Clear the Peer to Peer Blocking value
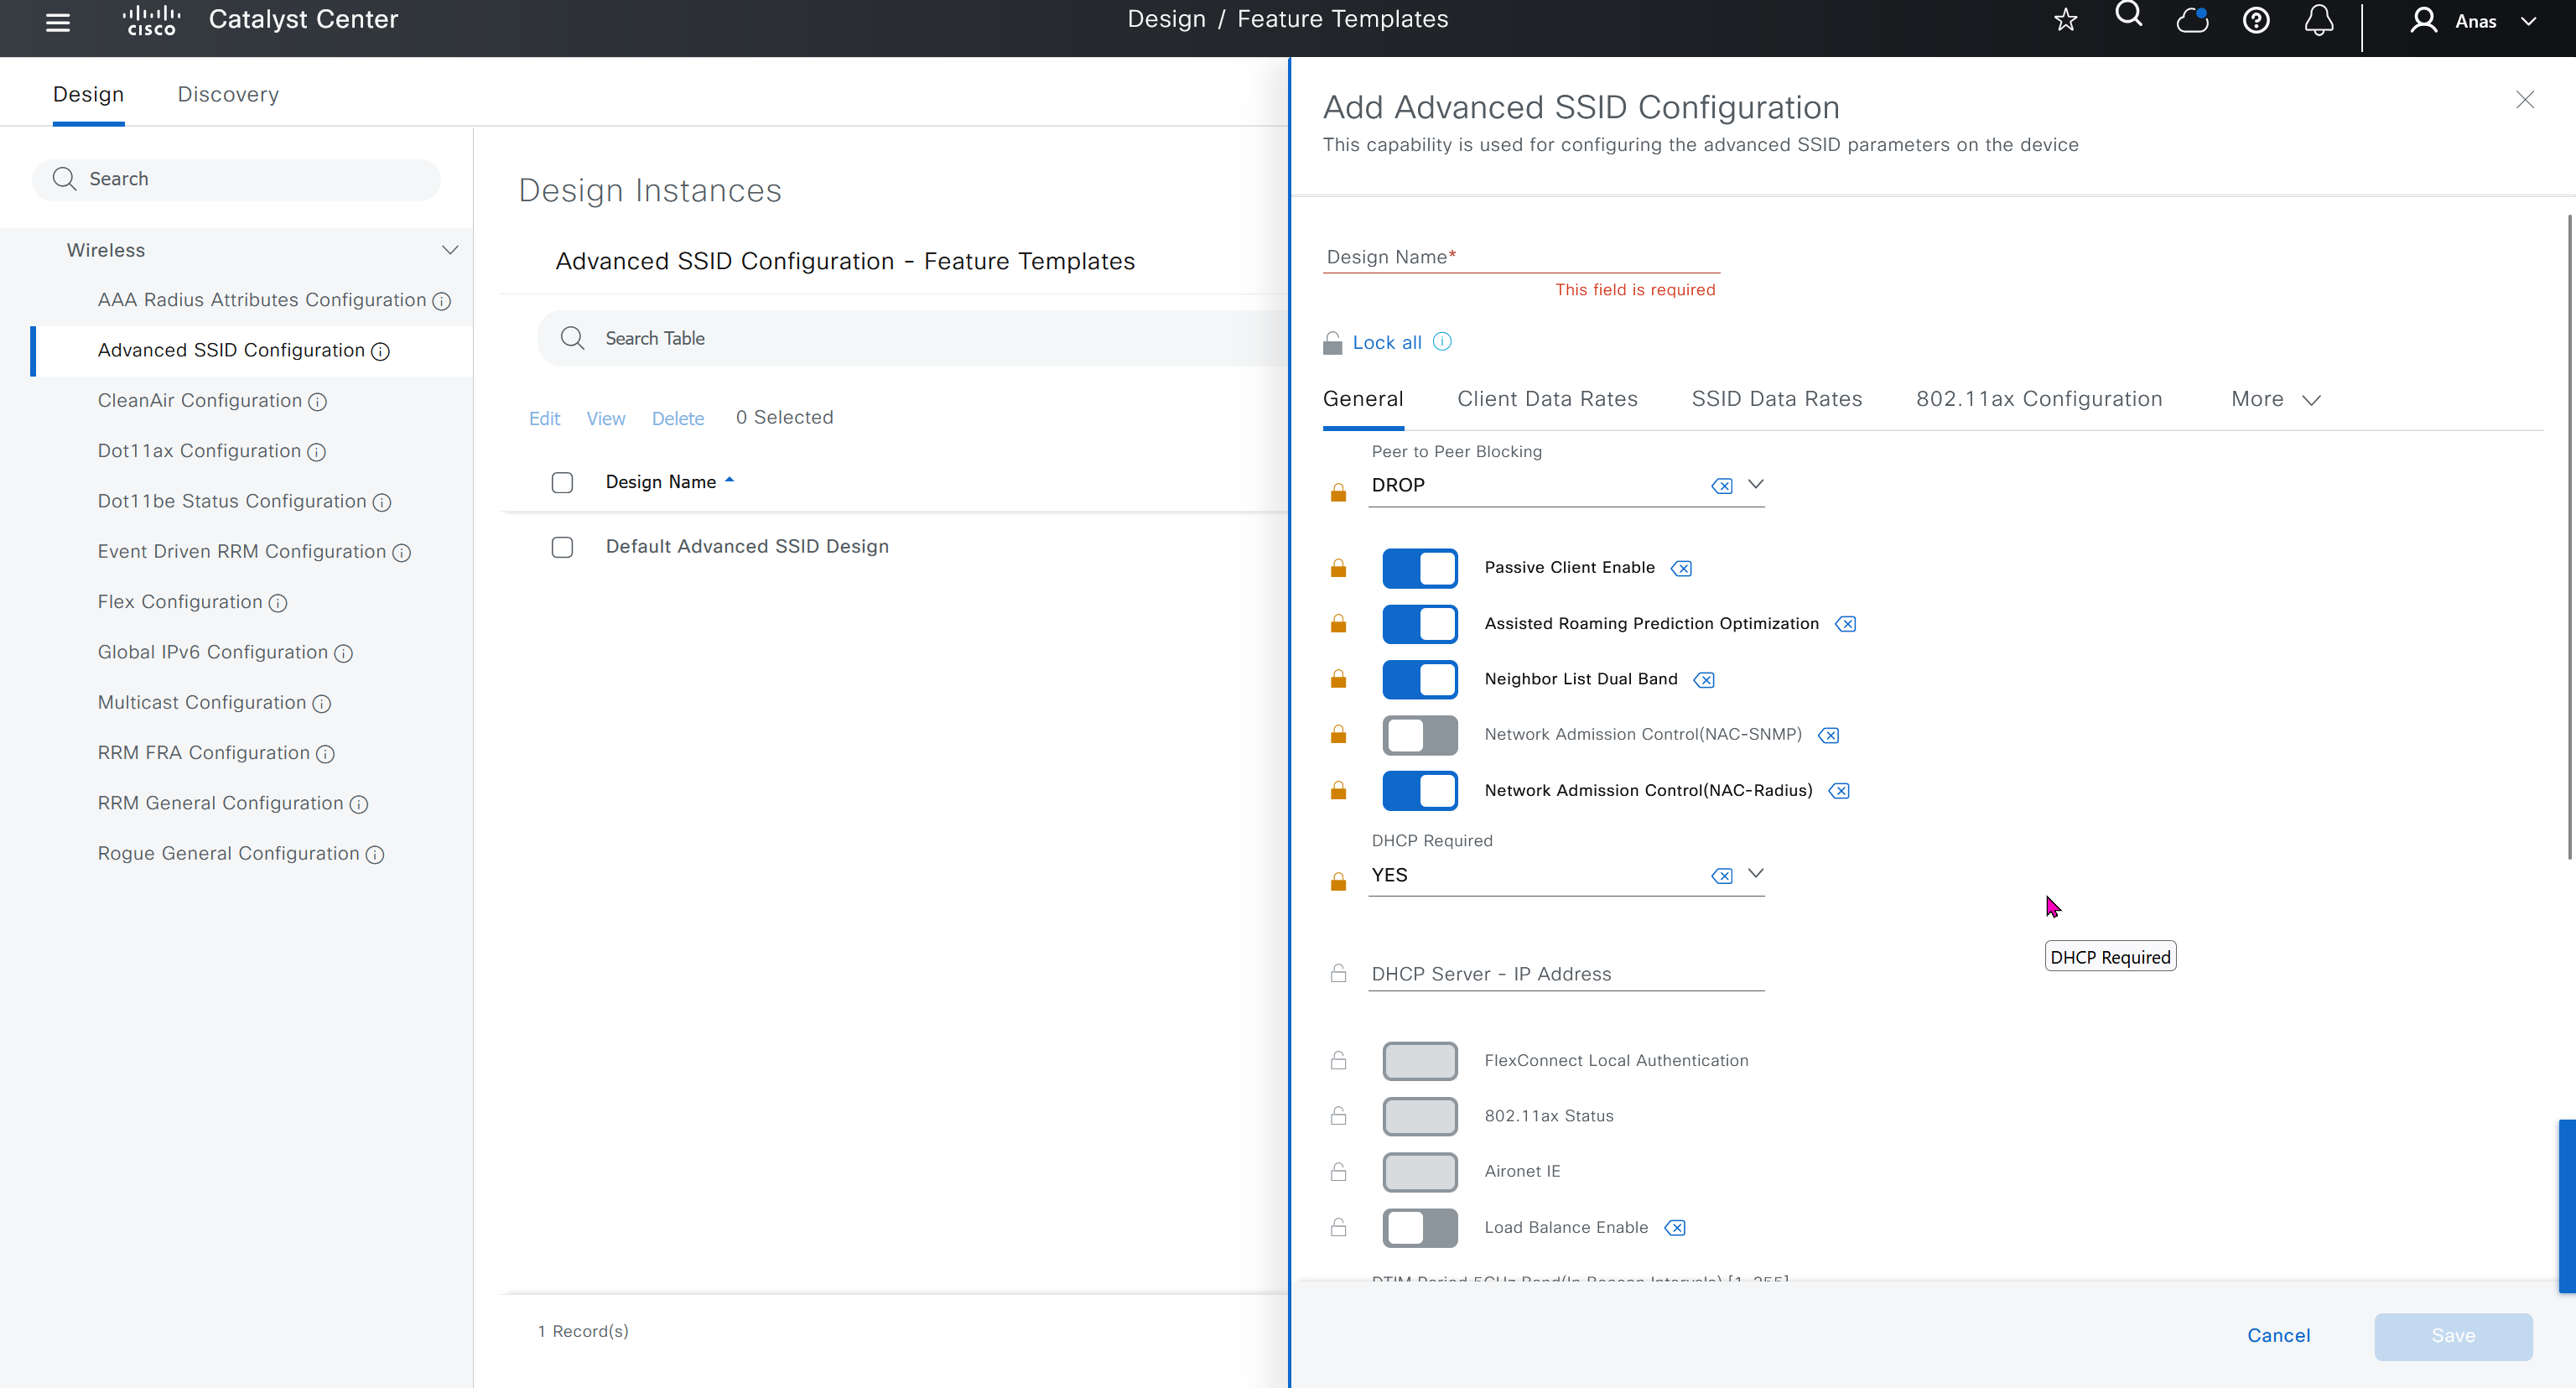The height and width of the screenshot is (1388, 2576). (x=1721, y=486)
